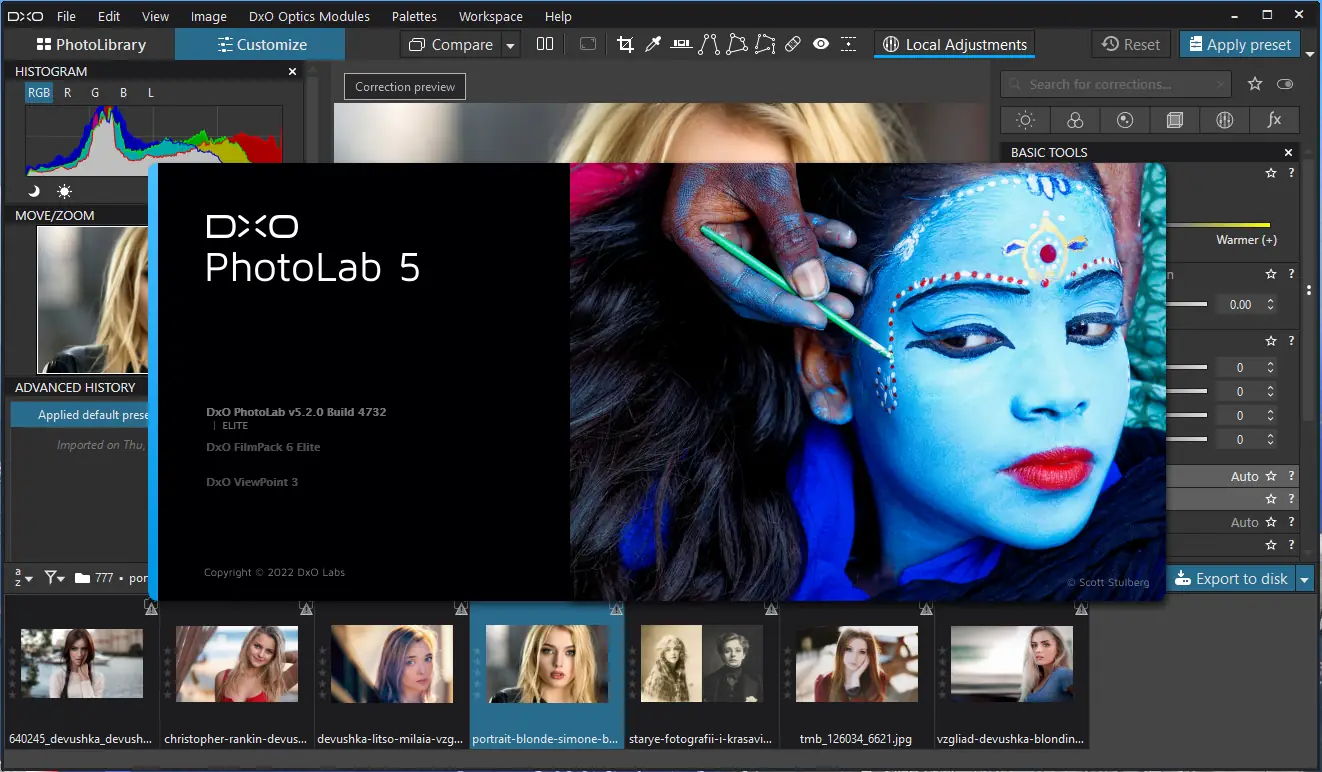Open the Compare dropdown arrow
This screenshot has width=1322, height=772.
pos(511,45)
